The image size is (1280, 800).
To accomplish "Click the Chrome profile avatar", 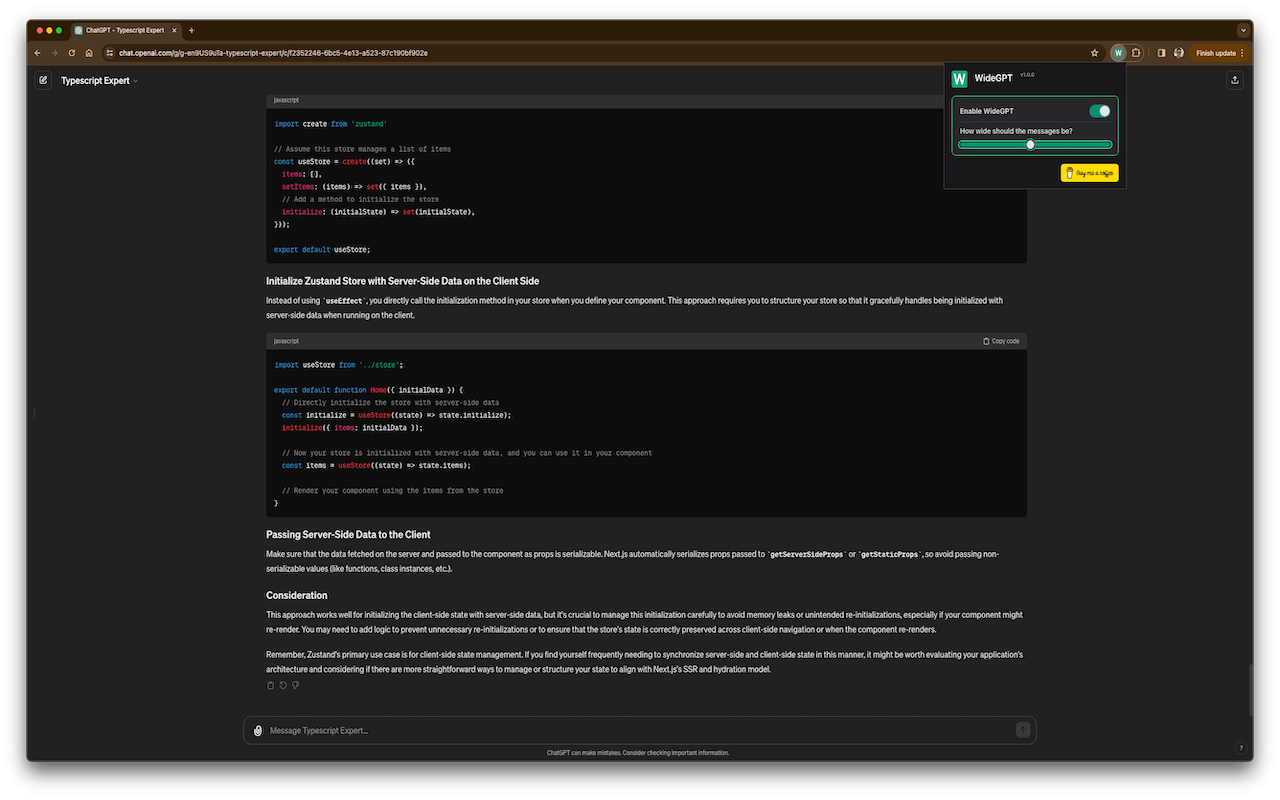I will pos(1179,53).
